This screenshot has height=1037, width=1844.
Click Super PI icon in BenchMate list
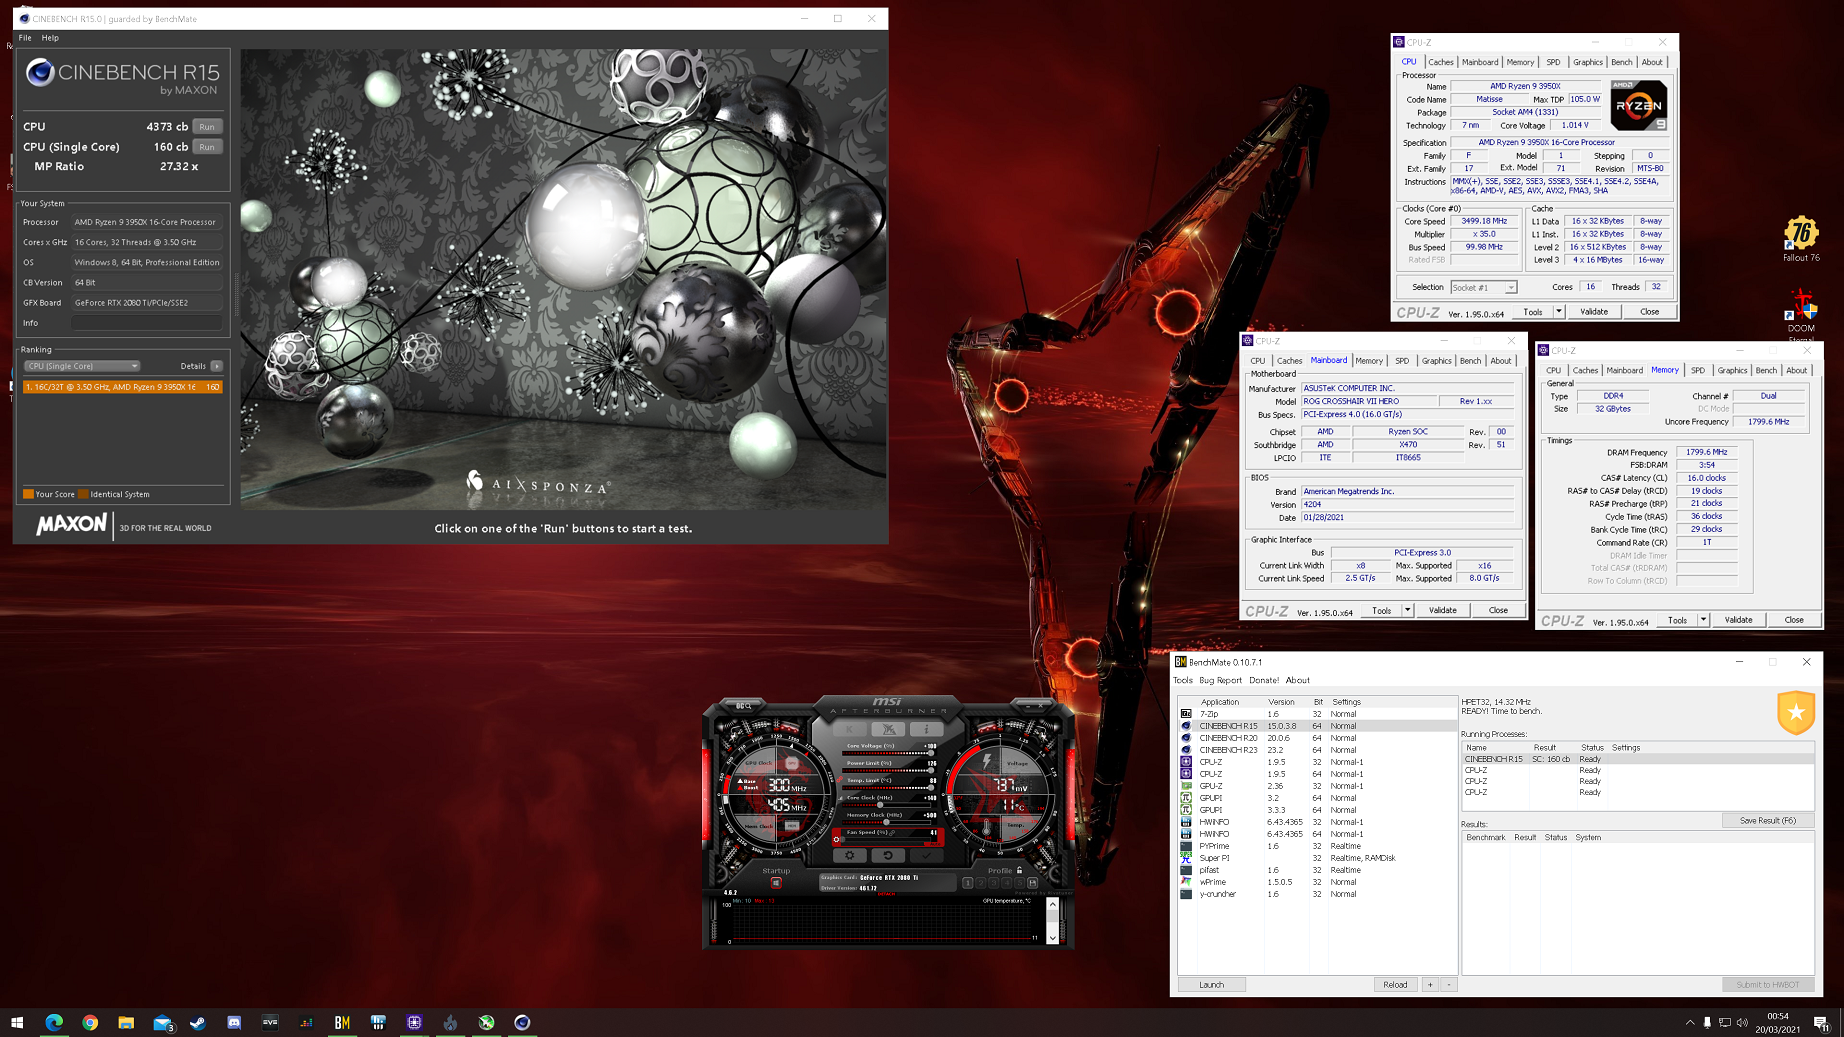point(1186,858)
